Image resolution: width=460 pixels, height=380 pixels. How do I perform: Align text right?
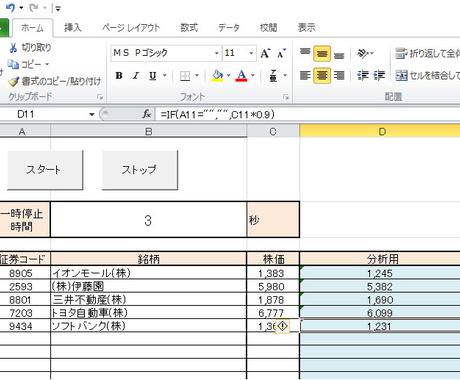tap(339, 76)
